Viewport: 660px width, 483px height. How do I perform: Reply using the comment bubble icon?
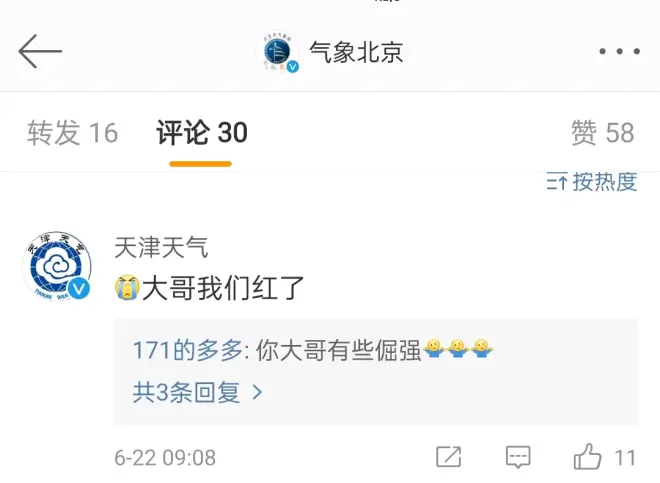tap(518, 457)
